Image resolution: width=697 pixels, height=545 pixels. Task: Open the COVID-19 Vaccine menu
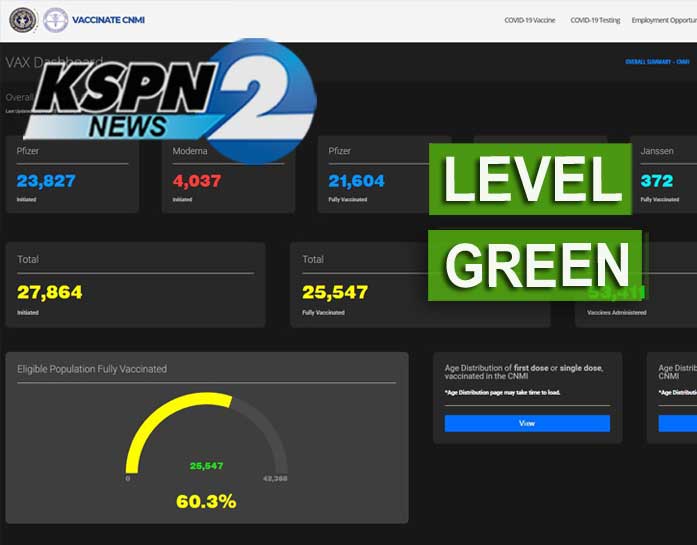click(529, 20)
